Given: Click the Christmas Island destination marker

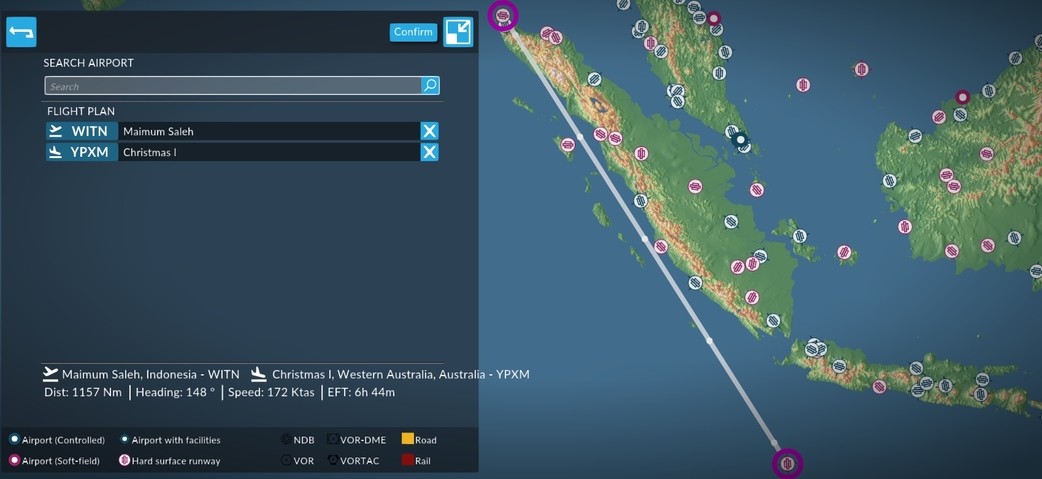Looking at the screenshot, I should (788, 463).
